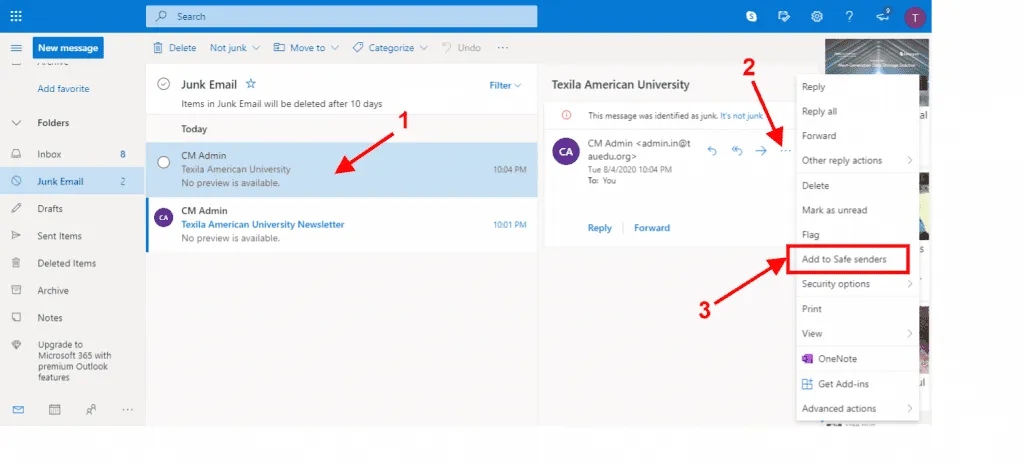Choose Print from the context menu

point(857,309)
